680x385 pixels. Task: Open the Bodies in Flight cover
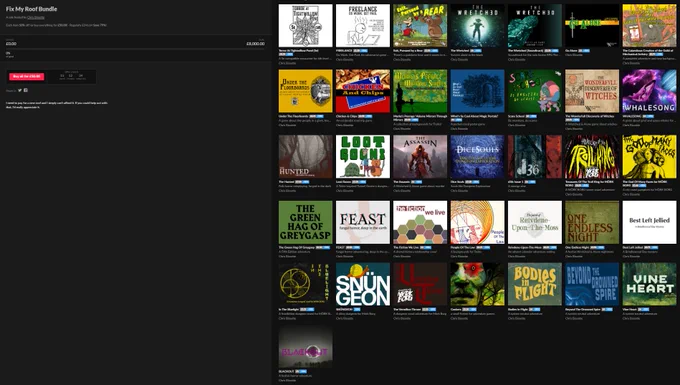click(535, 284)
